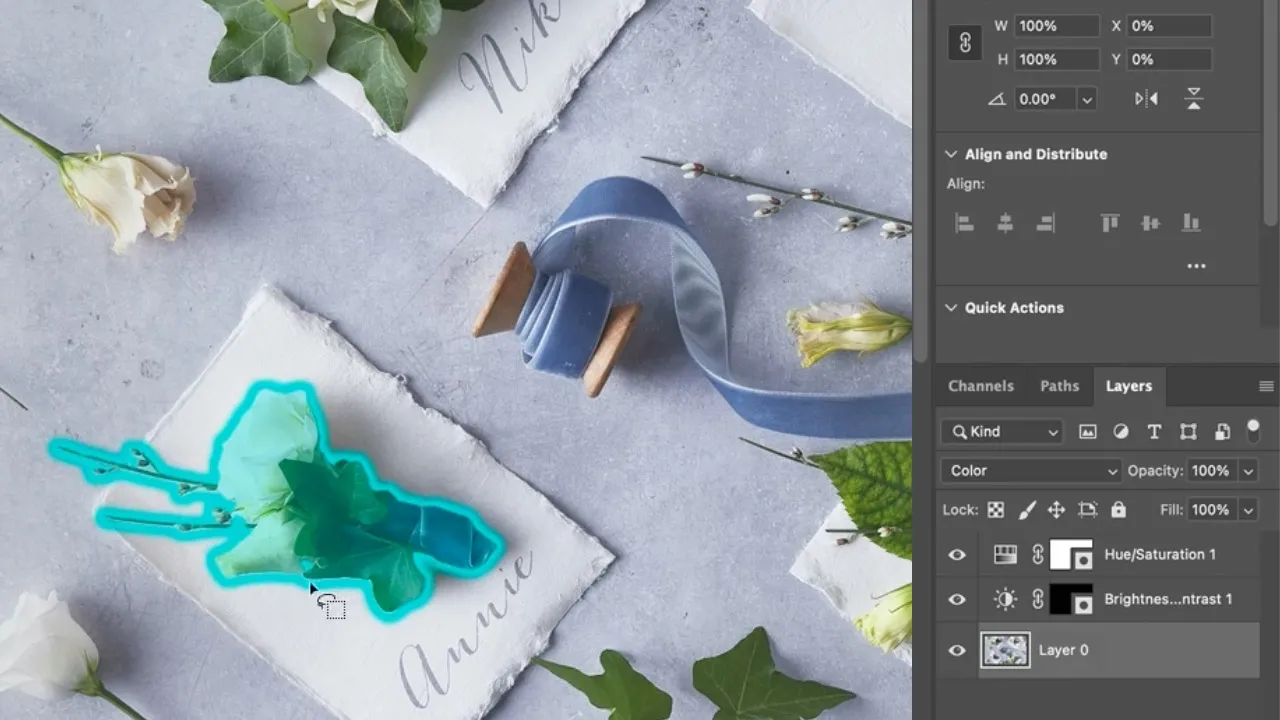Align right edges
The height and width of the screenshot is (720, 1280).
pyautogui.click(x=1045, y=223)
